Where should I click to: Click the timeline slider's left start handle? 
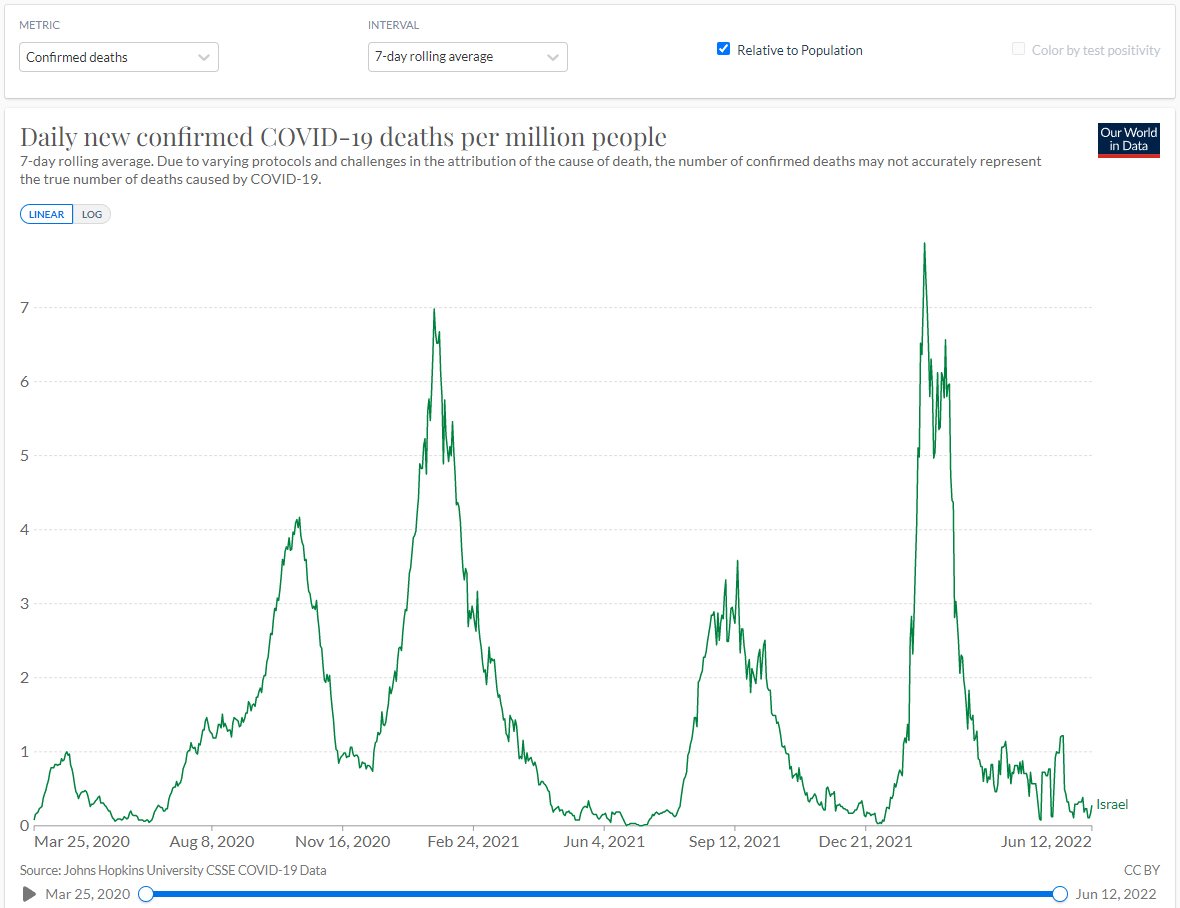point(146,893)
